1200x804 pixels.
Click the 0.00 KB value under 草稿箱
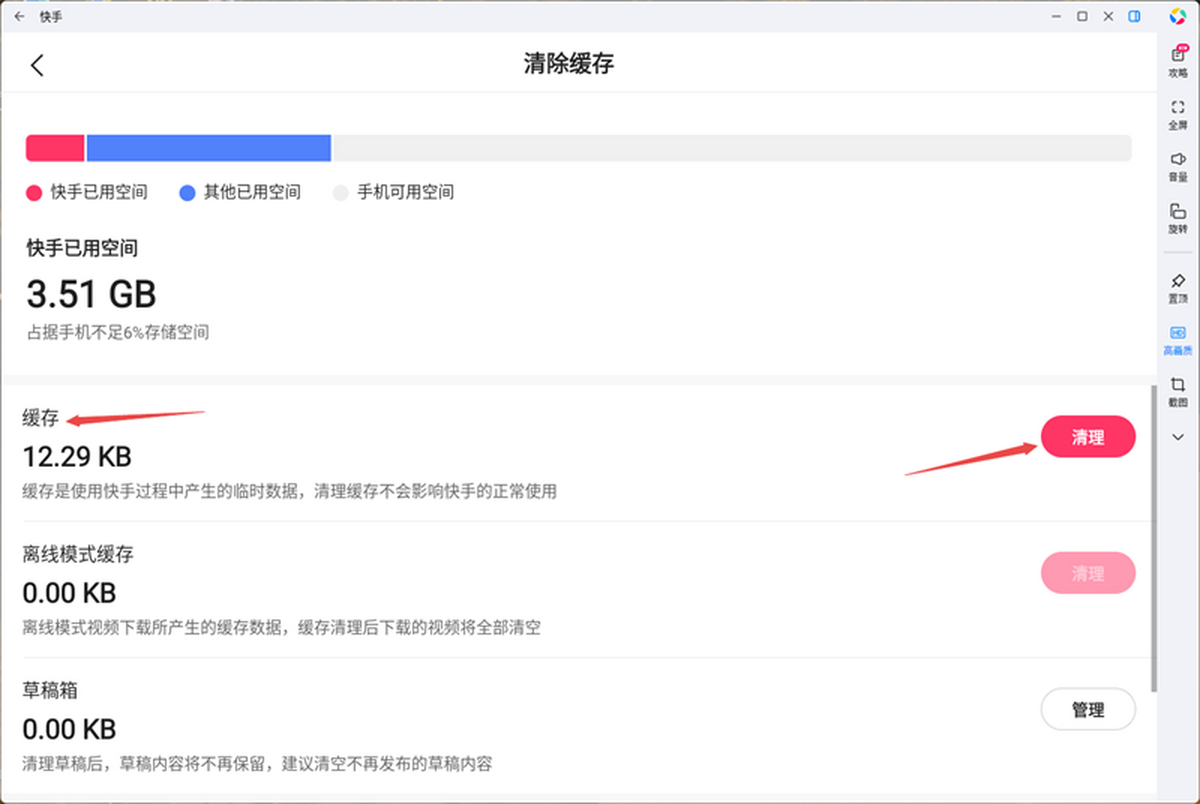tap(69, 728)
